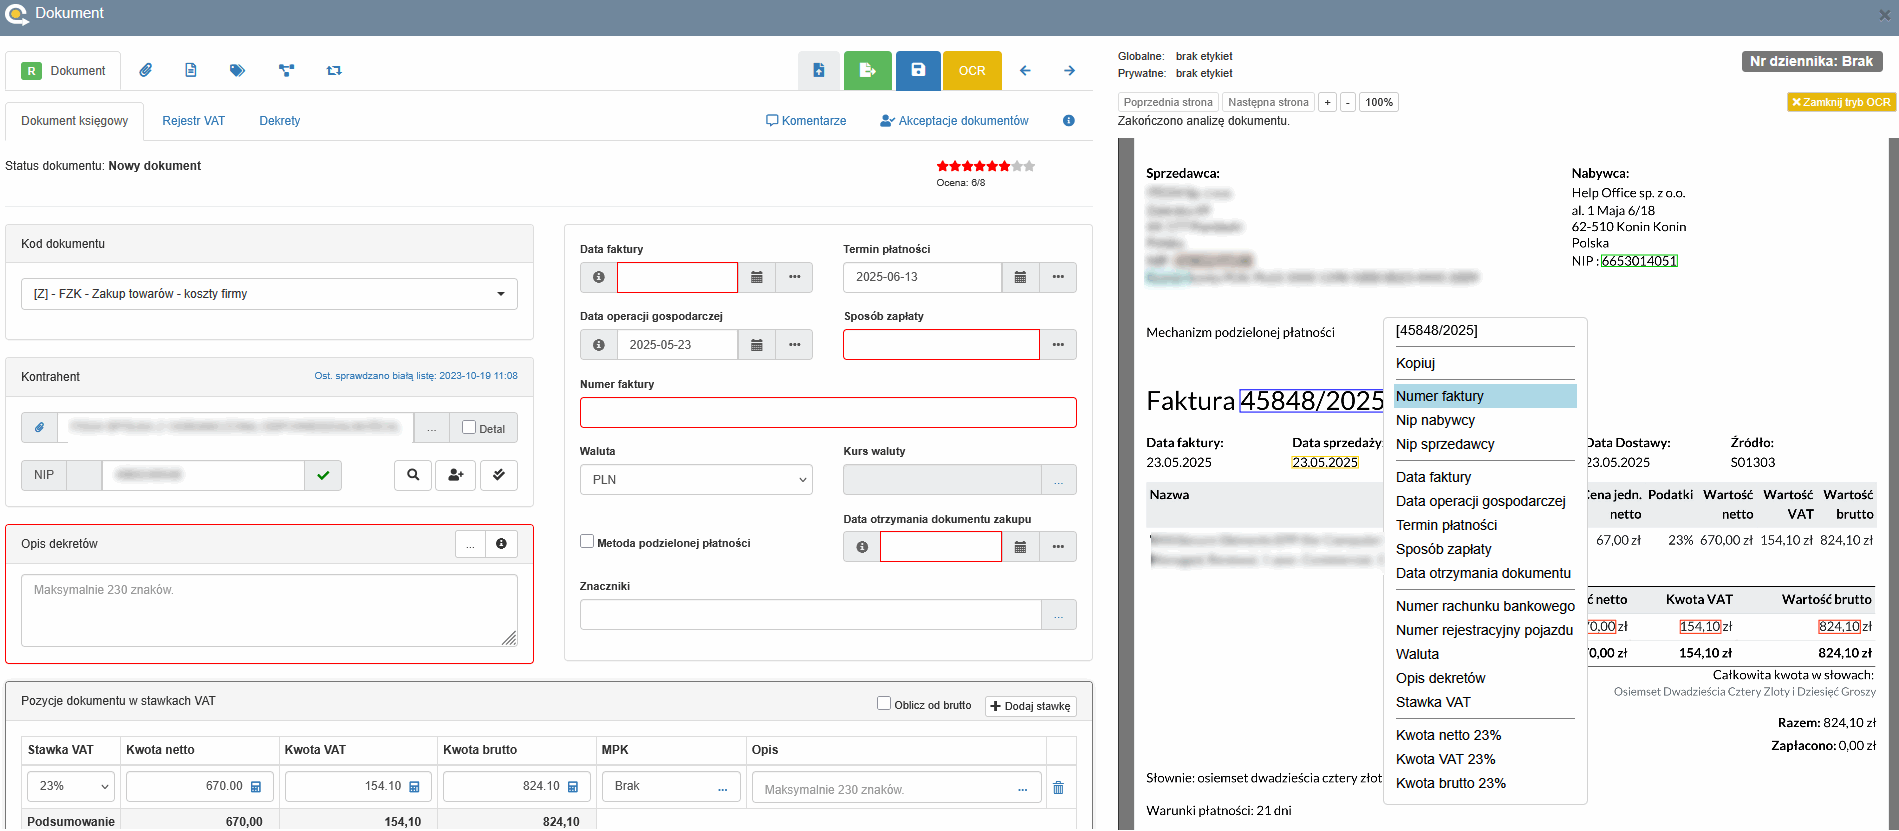Screen dimensions: 1899x831
Task: Check Metoda podzielonej płatności checkbox
Action: [587, 541]
